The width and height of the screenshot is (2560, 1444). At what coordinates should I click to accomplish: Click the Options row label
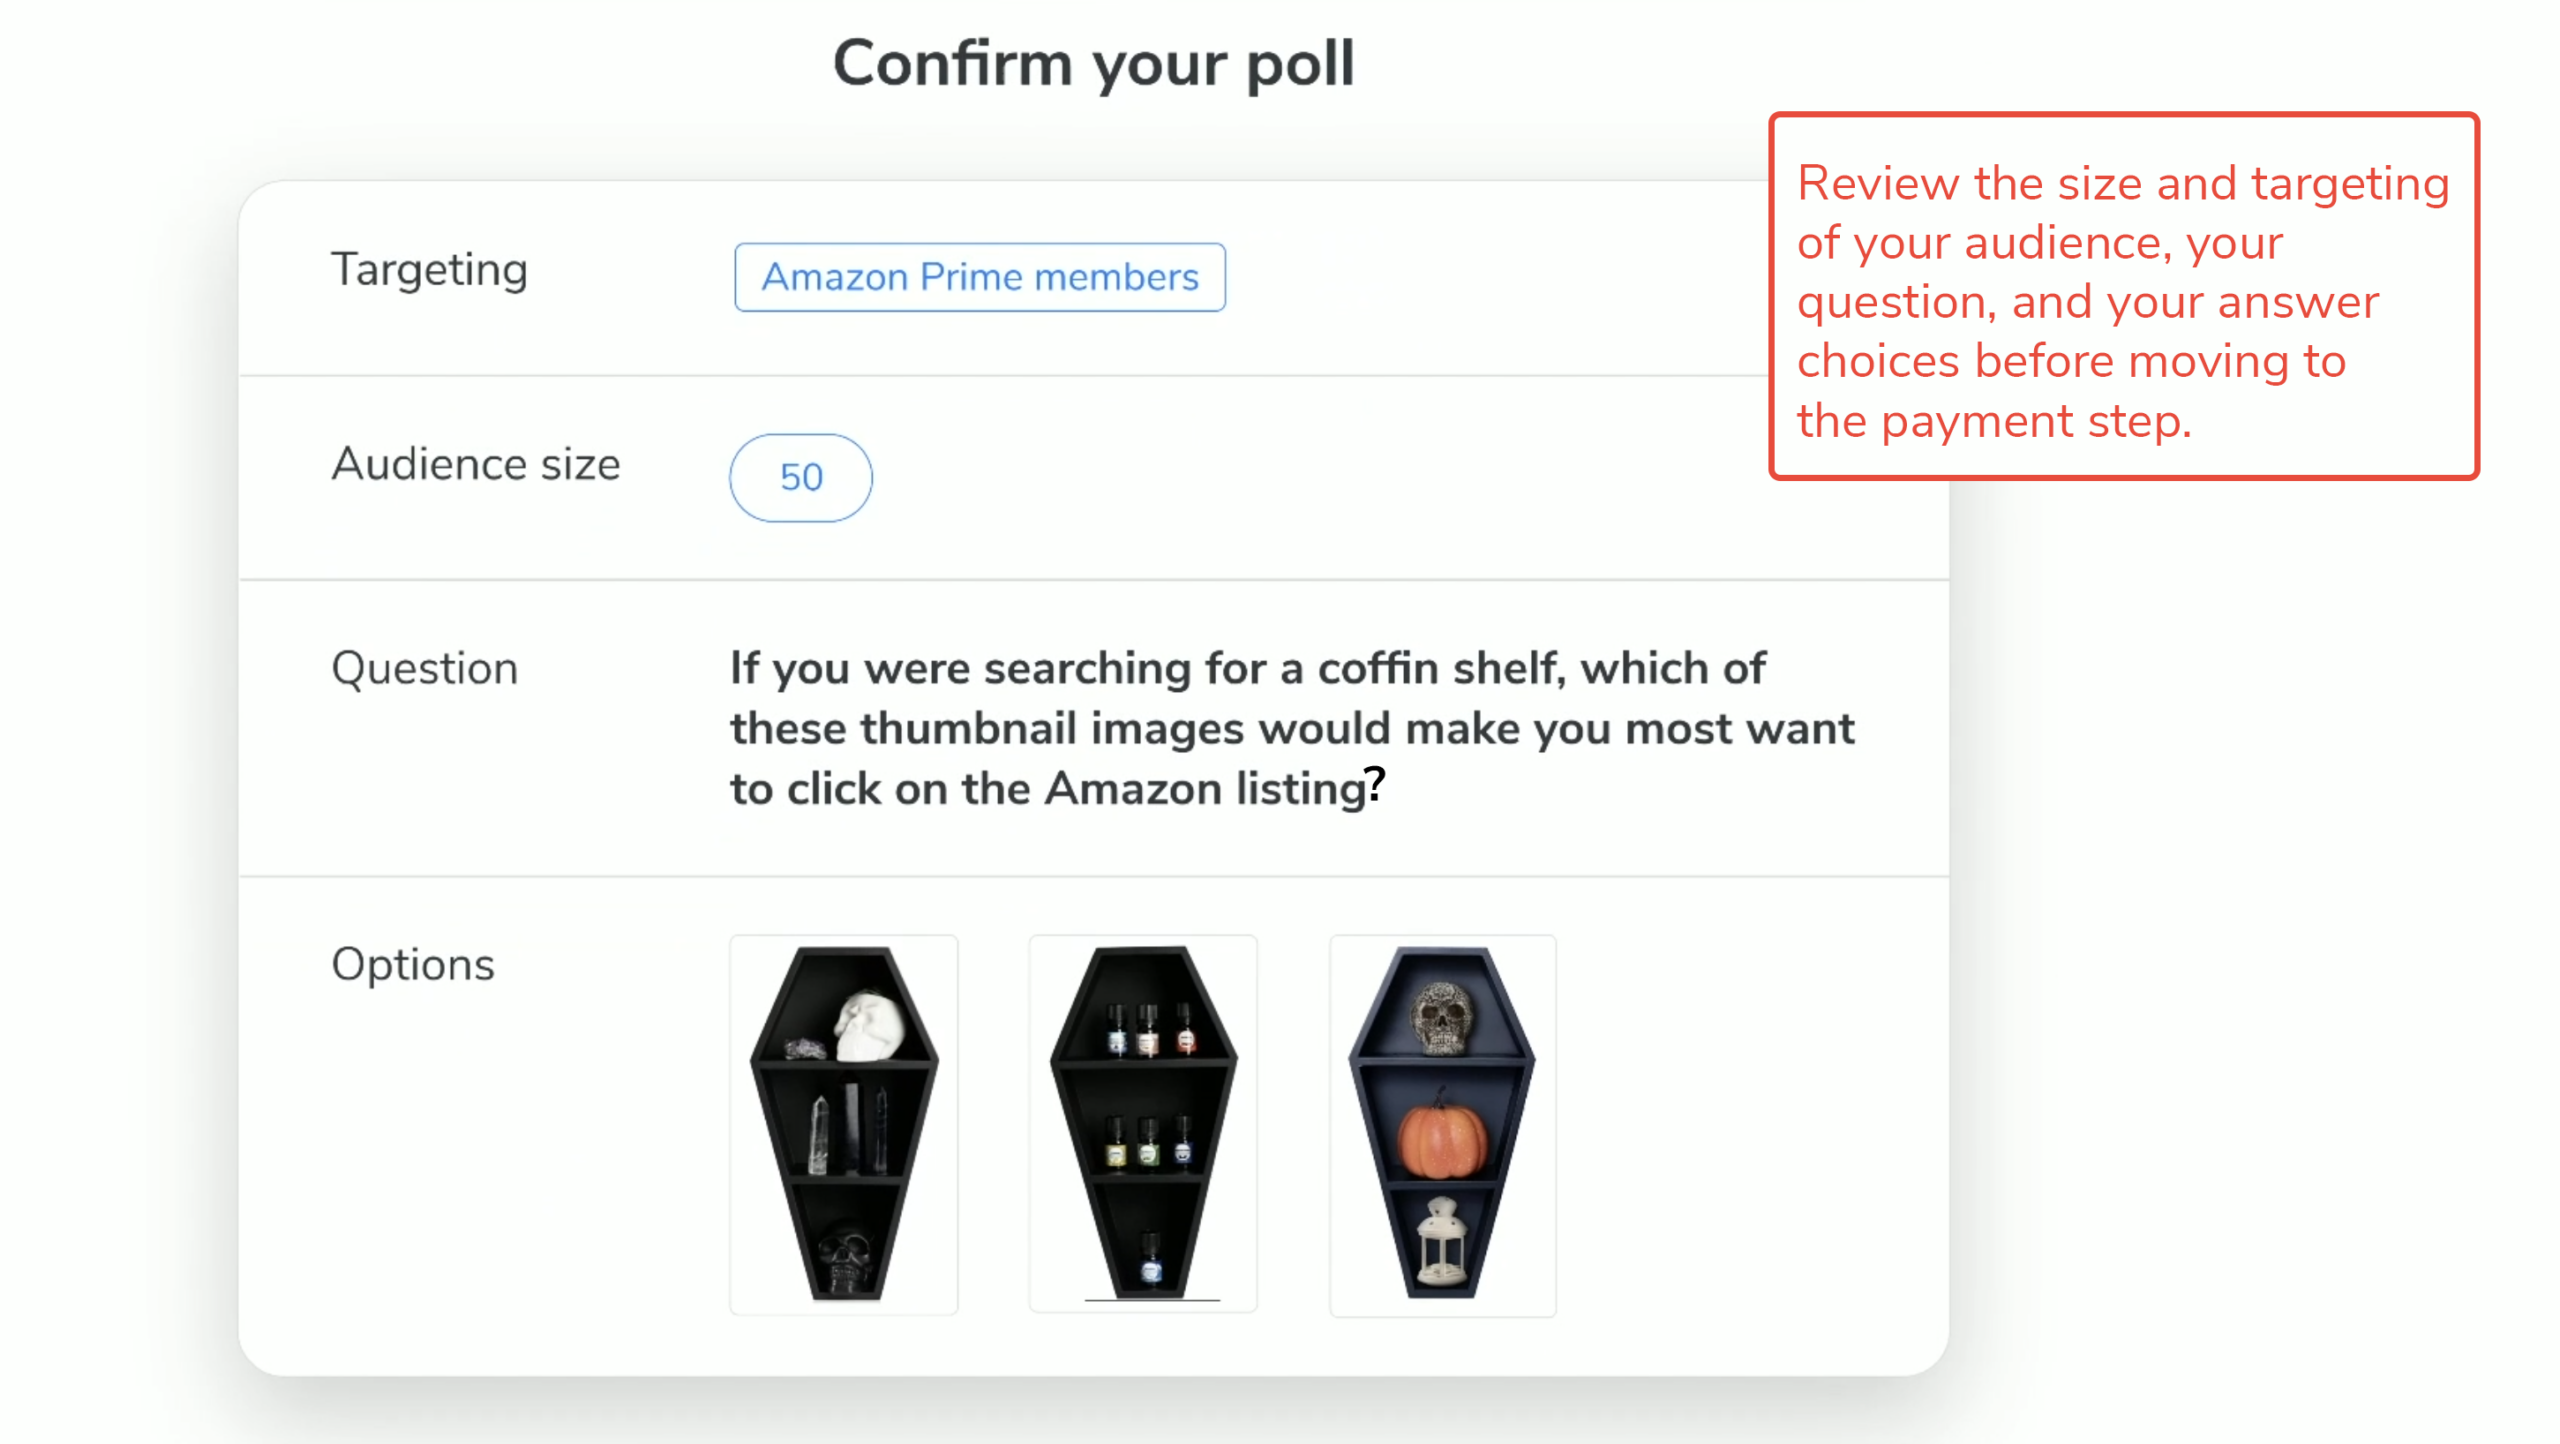coord(413,963)
